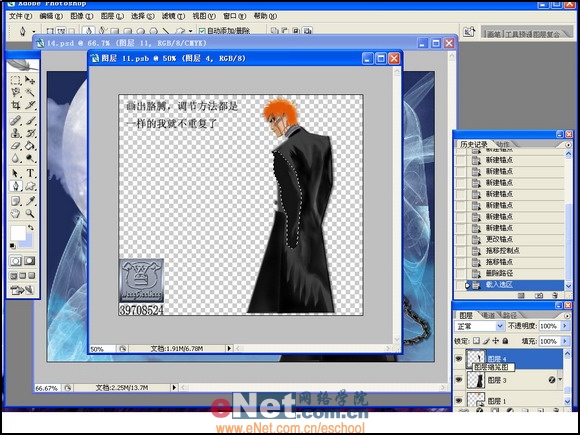The width and height of the screenshot is (580, 435).
Task: Select the Eraser tool
Action: (16, 146)
